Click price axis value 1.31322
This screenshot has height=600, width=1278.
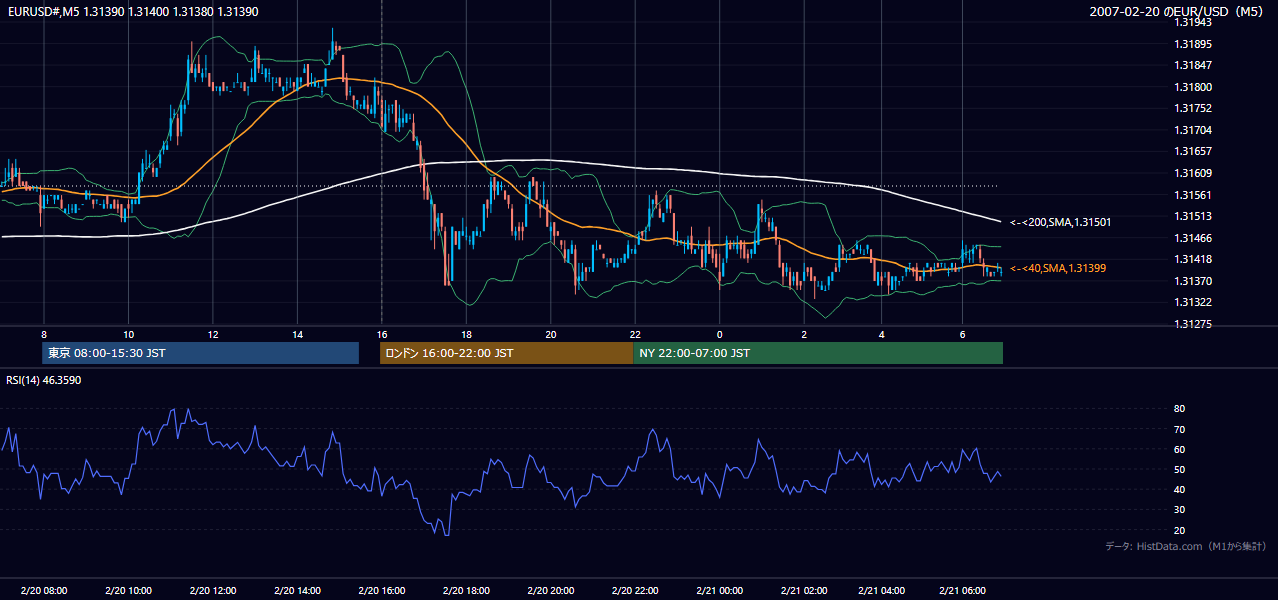point(1193,302)
